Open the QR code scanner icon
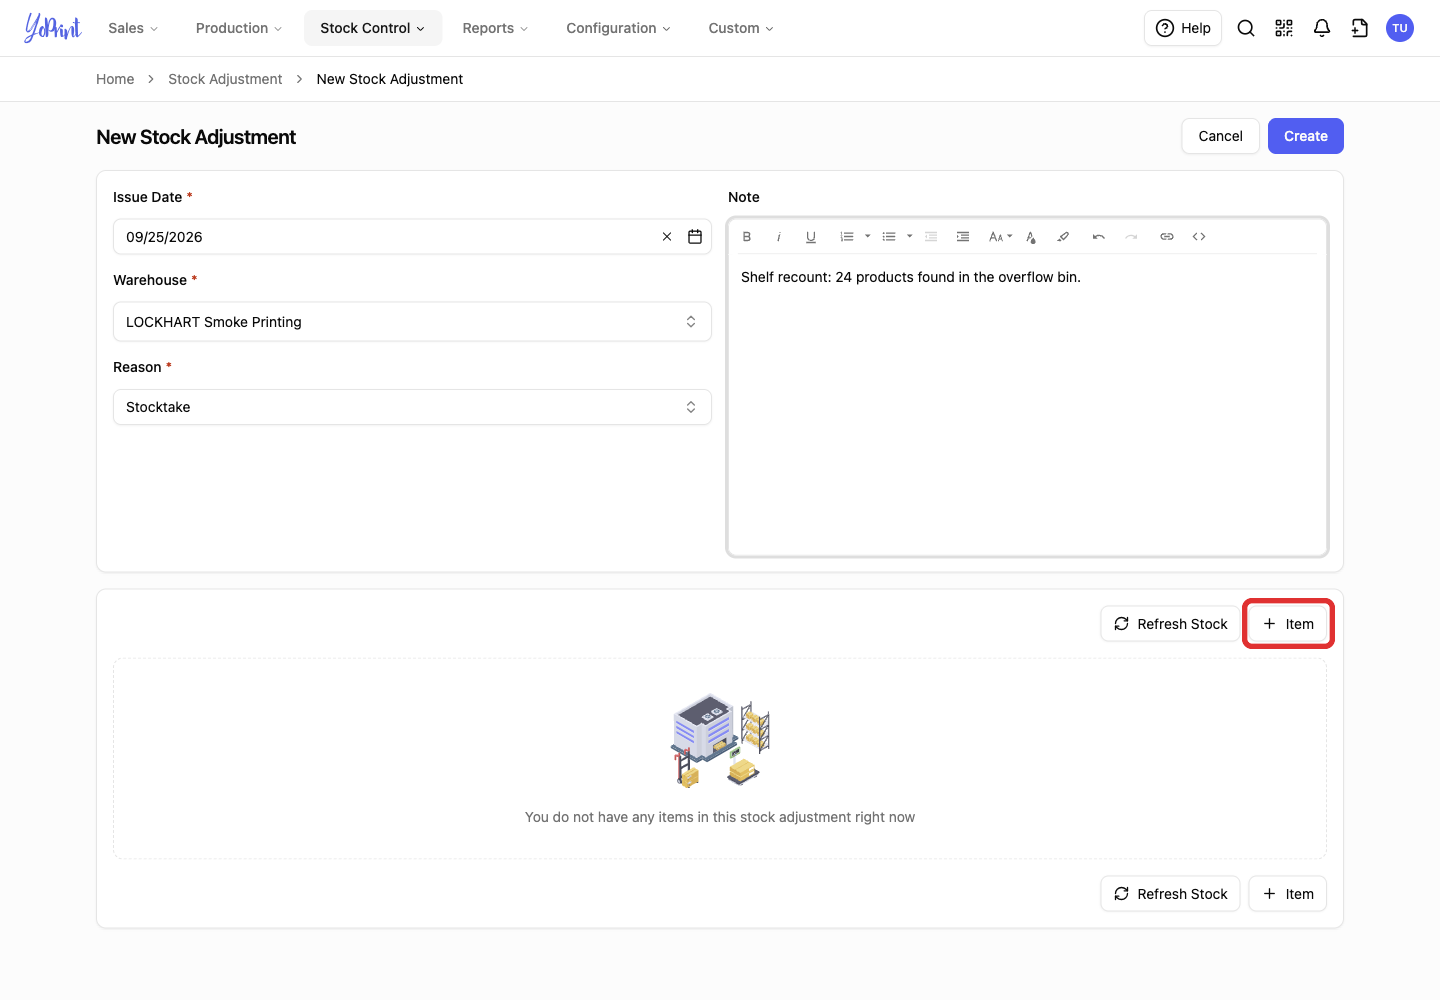This screenshot has height=1000, width=1440. [1284, 28]
